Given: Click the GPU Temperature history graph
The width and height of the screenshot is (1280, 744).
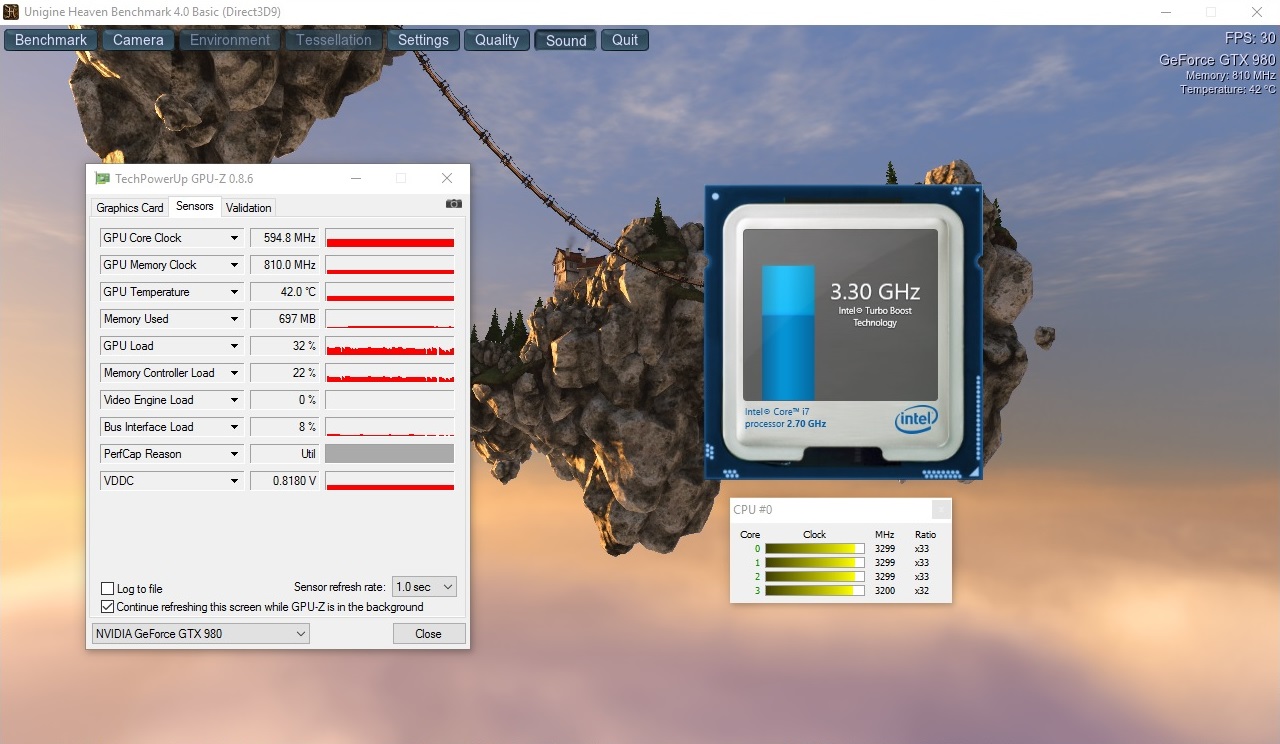Looking at the screenshot, I should pos(390,292).
